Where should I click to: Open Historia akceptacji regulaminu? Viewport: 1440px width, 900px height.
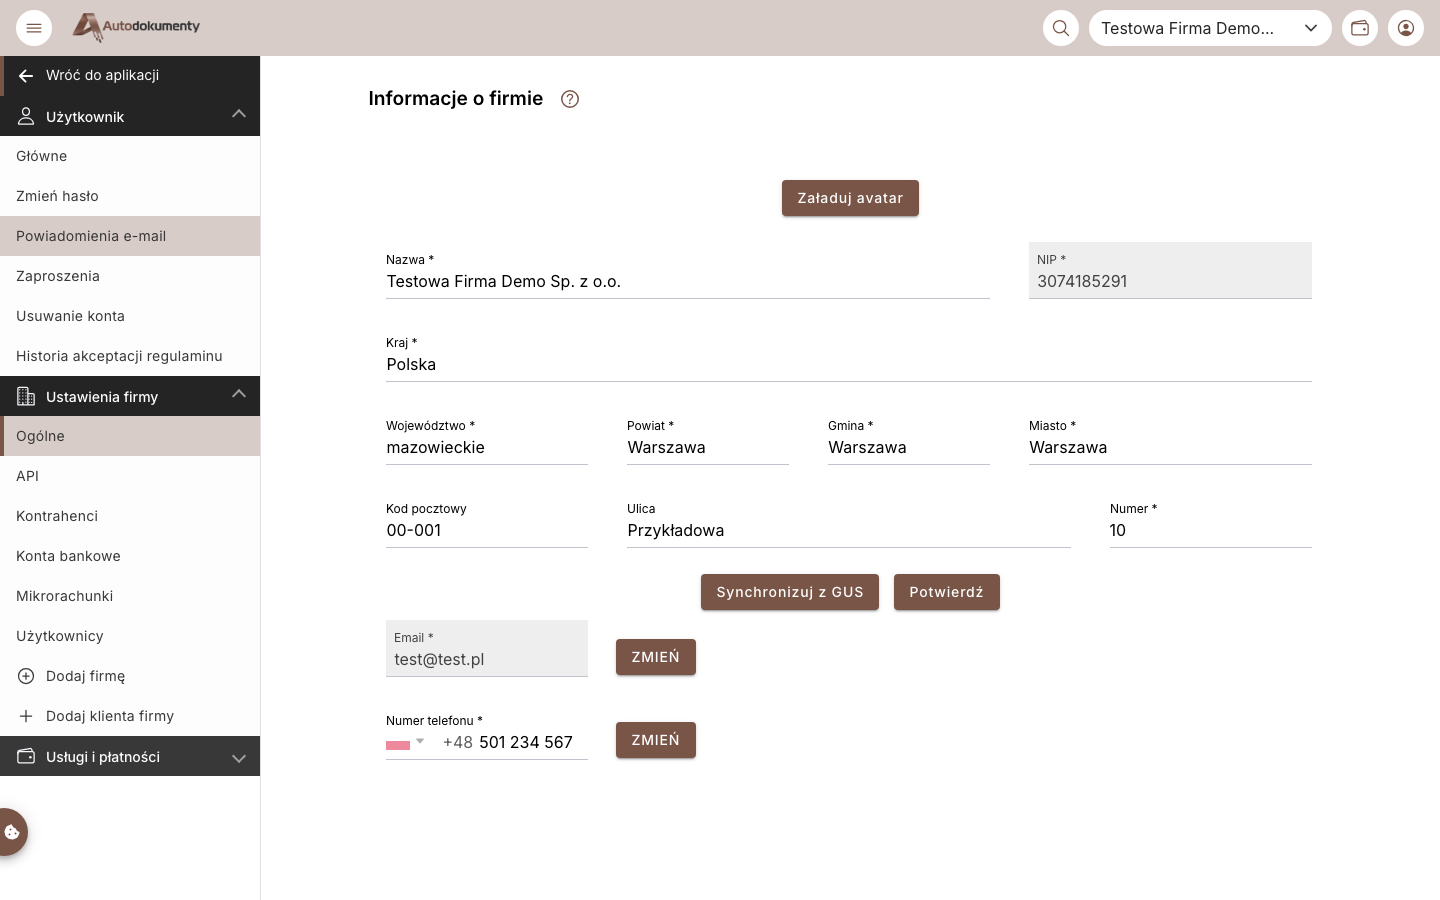click(130, 356)
